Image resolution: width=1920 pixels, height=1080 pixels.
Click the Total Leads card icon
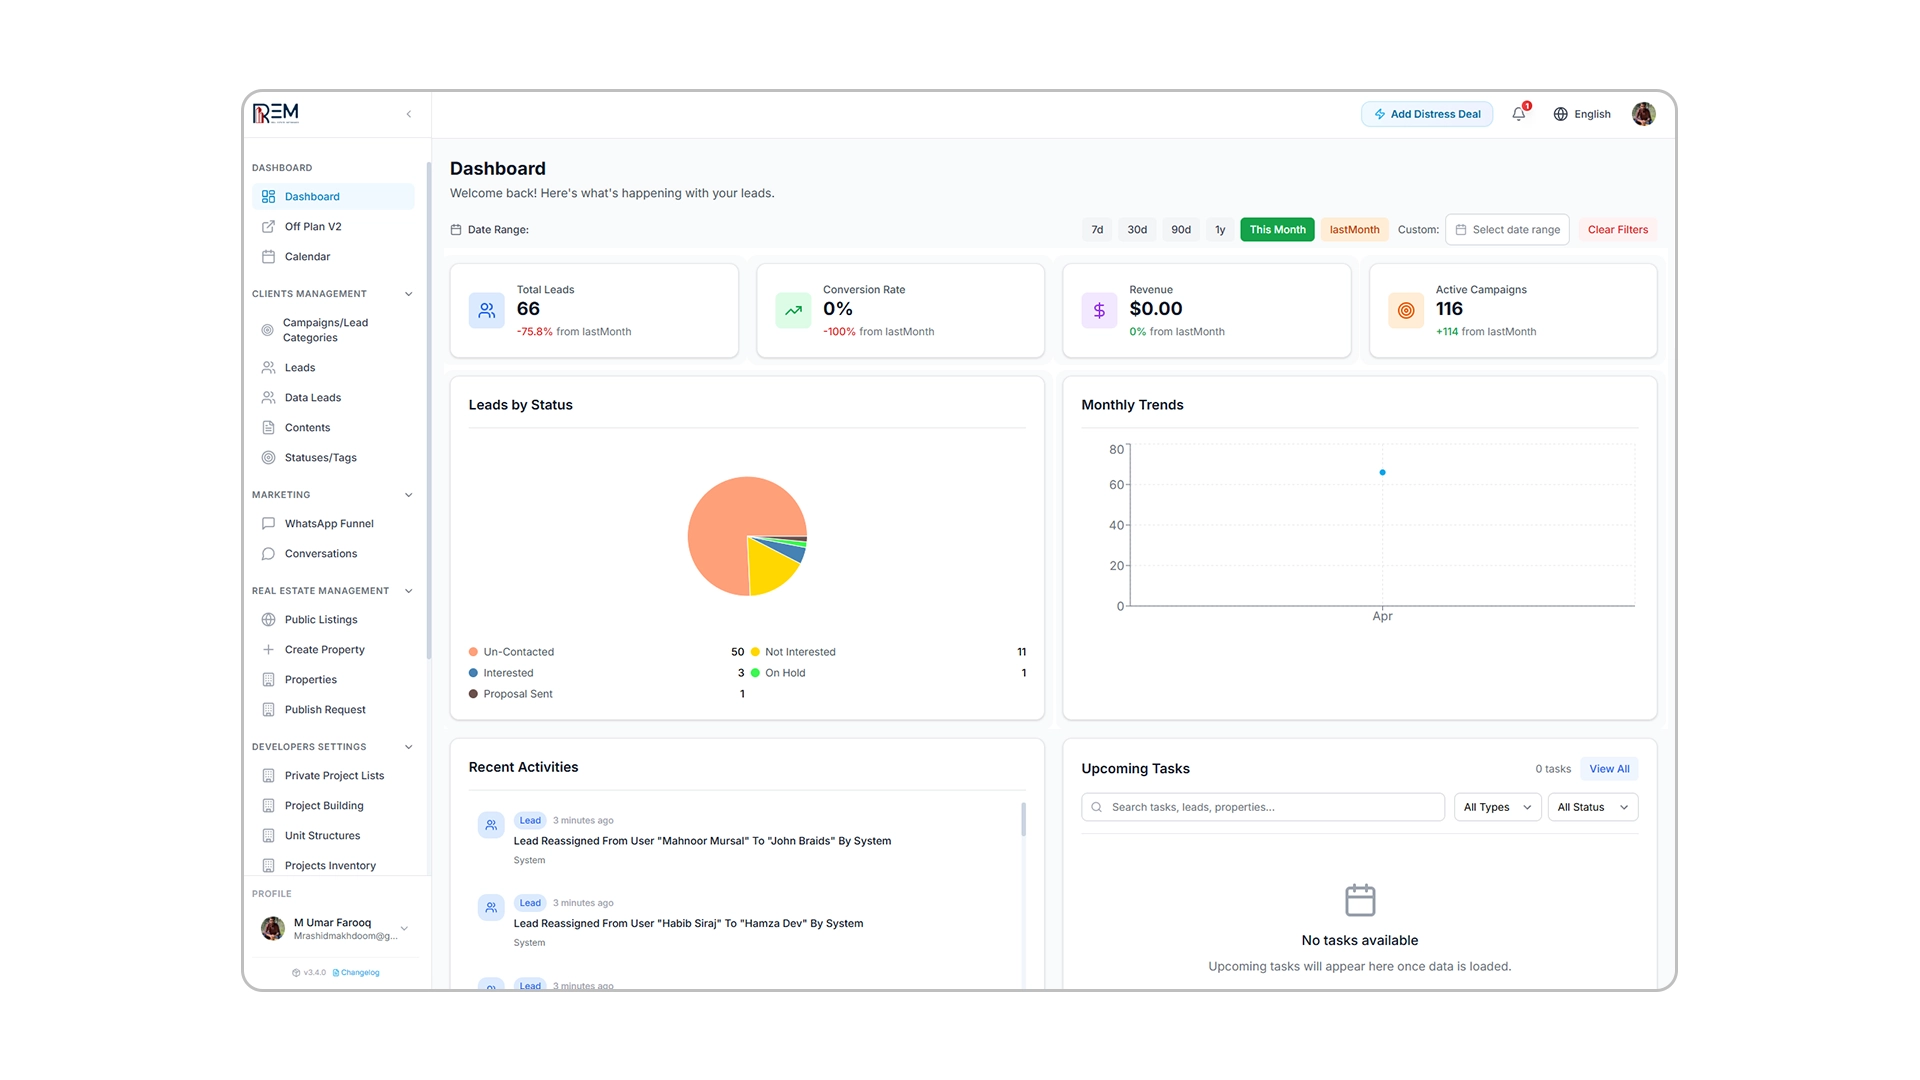[487, 311]
